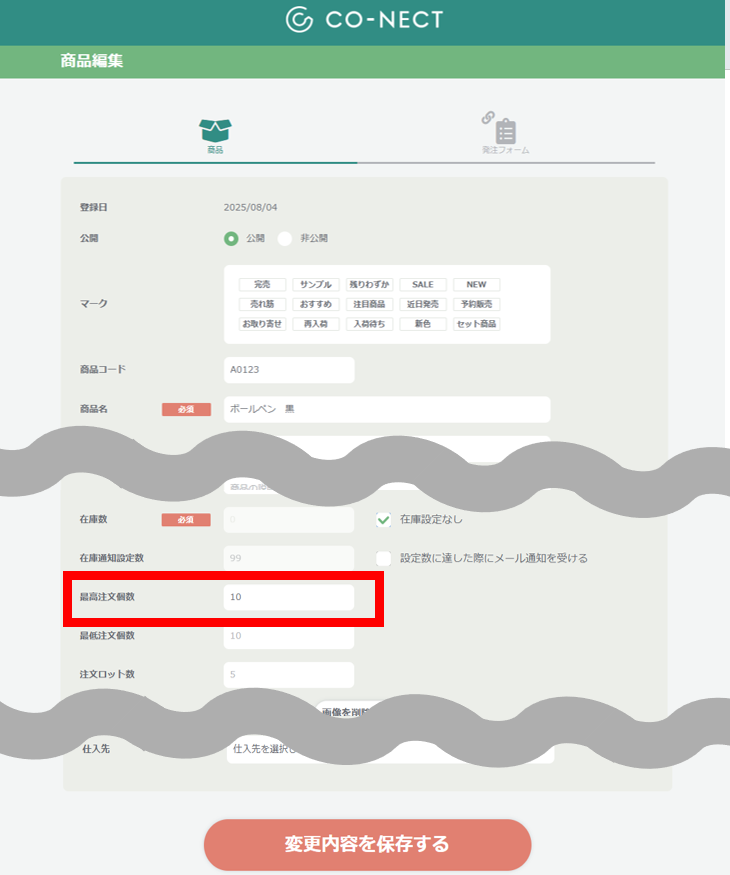Screen dimensions: 730x875
Task: Toggle the セット商品 mark tag
Action: tap(477, 324)
